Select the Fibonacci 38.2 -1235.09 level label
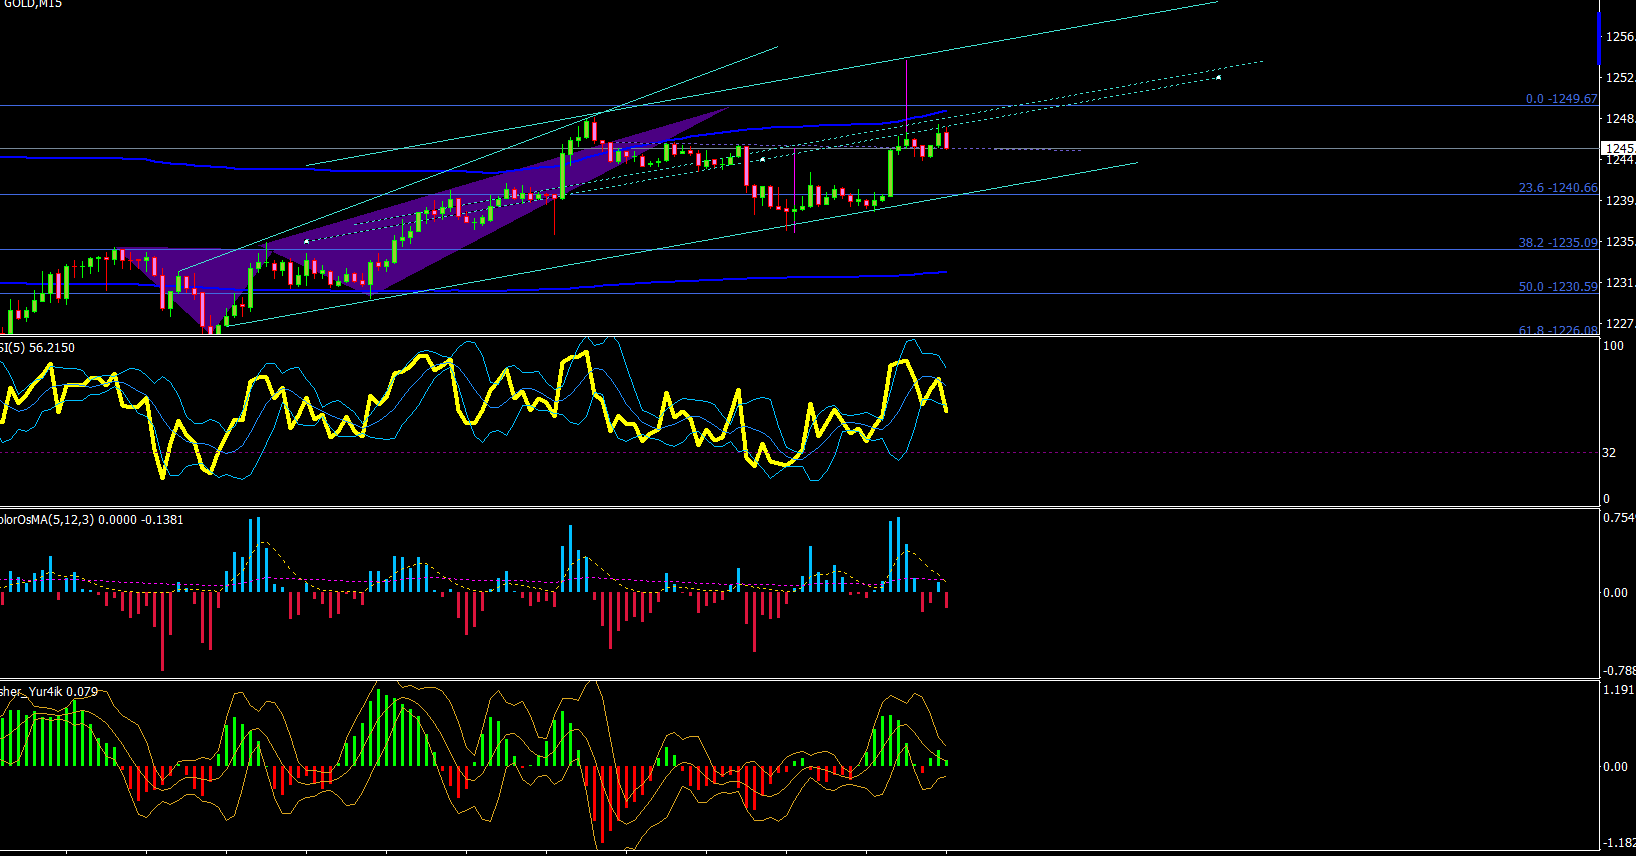This screenshot has height=856, width=1636. (x=1558, y=243)
